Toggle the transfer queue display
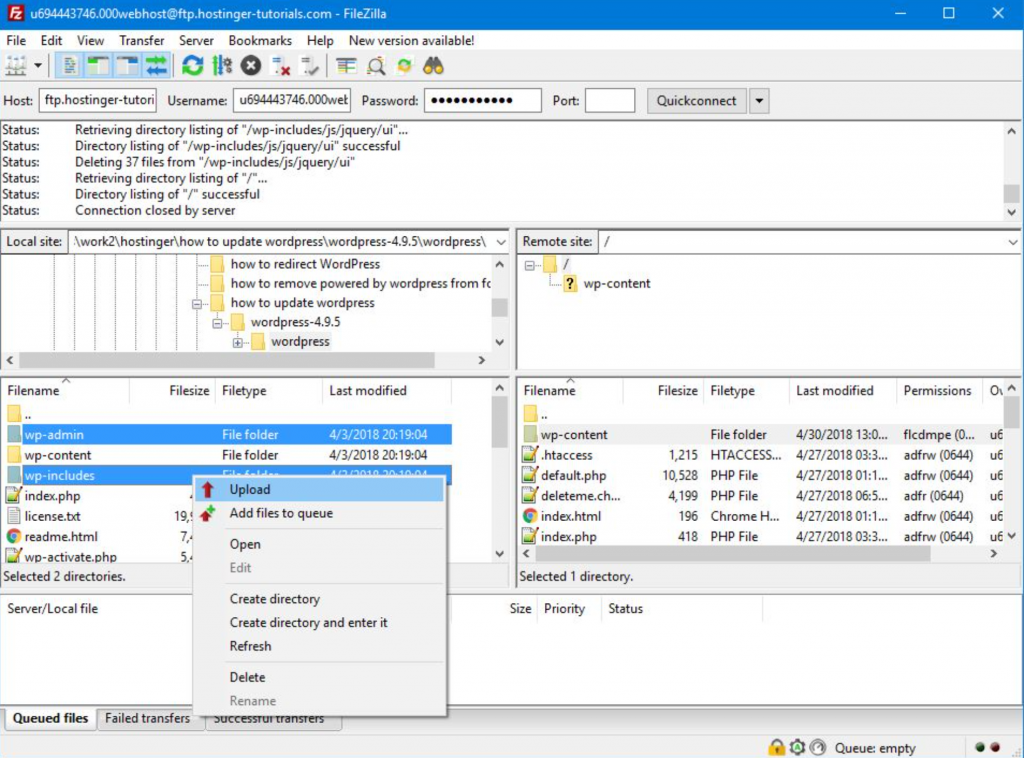The image size is (1024, 758). (x=156, y=66)
